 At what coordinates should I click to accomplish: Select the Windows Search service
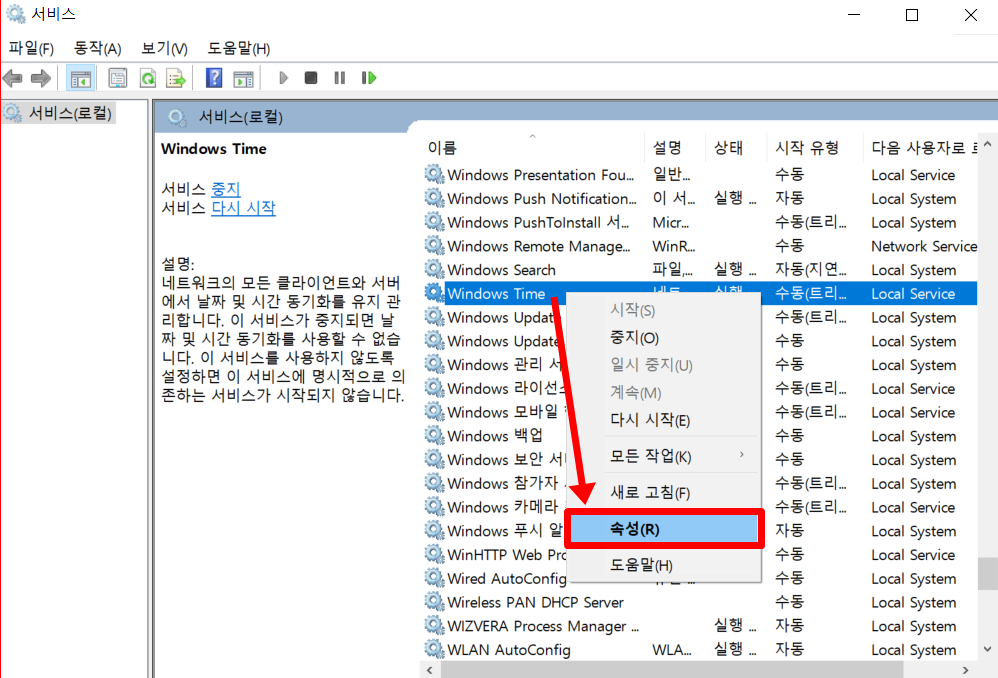coord(501,270)
